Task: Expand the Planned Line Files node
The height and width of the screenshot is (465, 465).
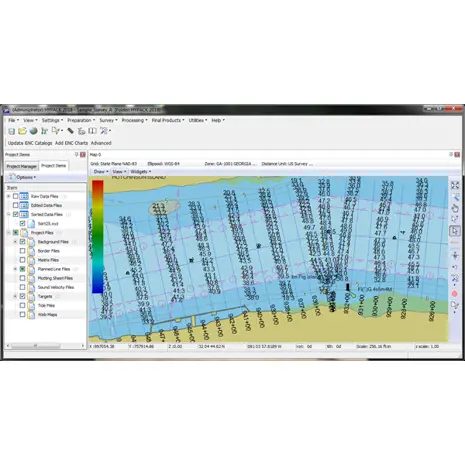Action: point(15,269)
